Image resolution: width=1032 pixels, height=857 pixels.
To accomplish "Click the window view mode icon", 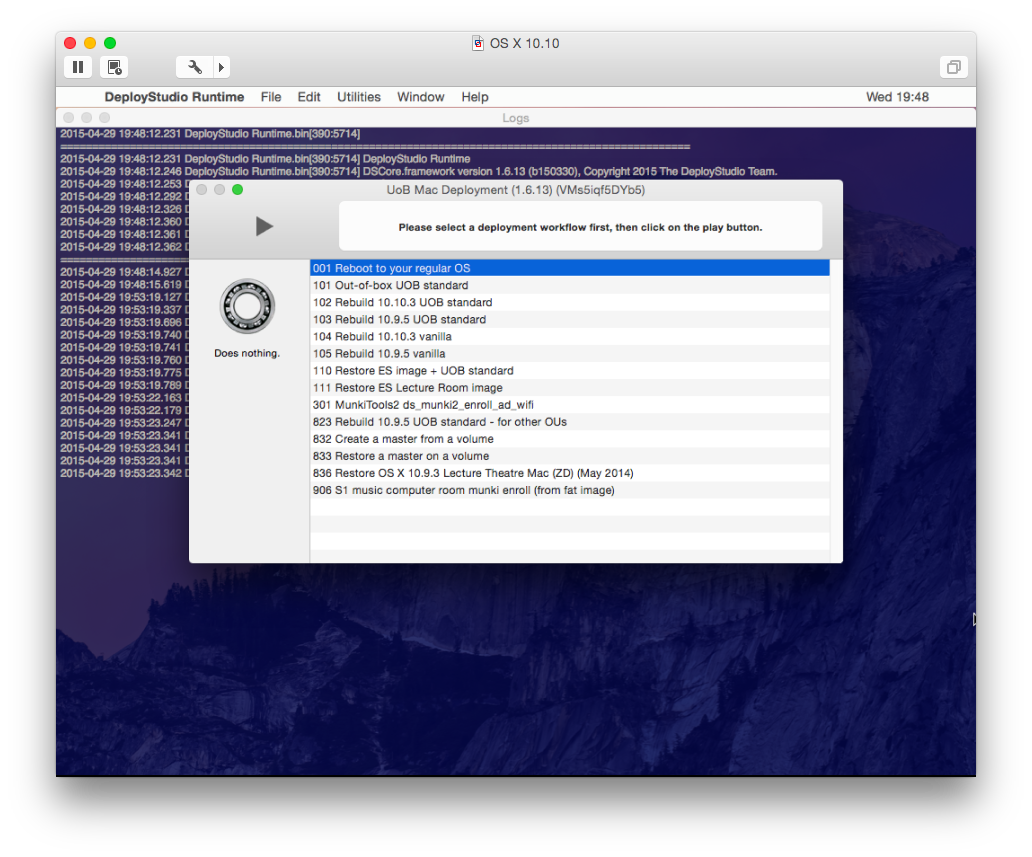I will click(x=954, y=67).
